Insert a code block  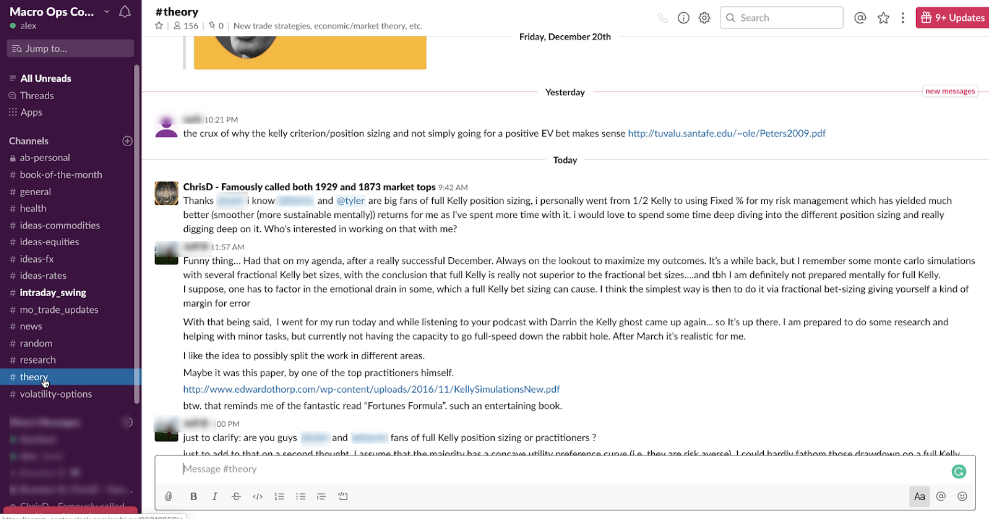coord(343,496)
